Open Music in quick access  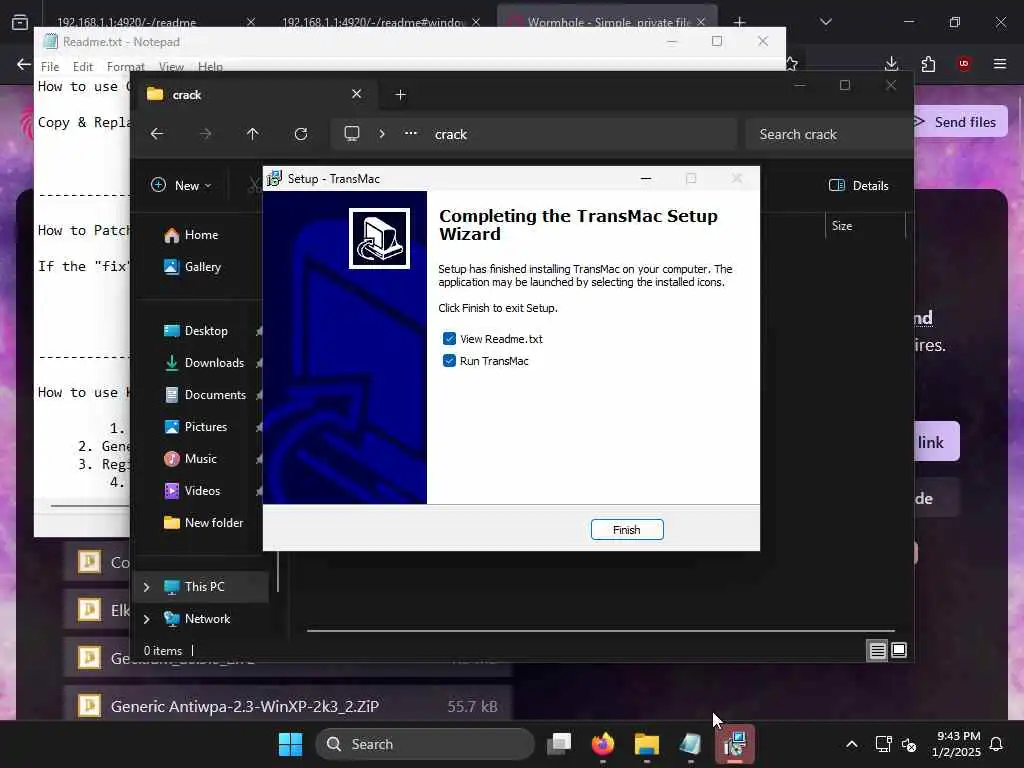coord(200,458)
